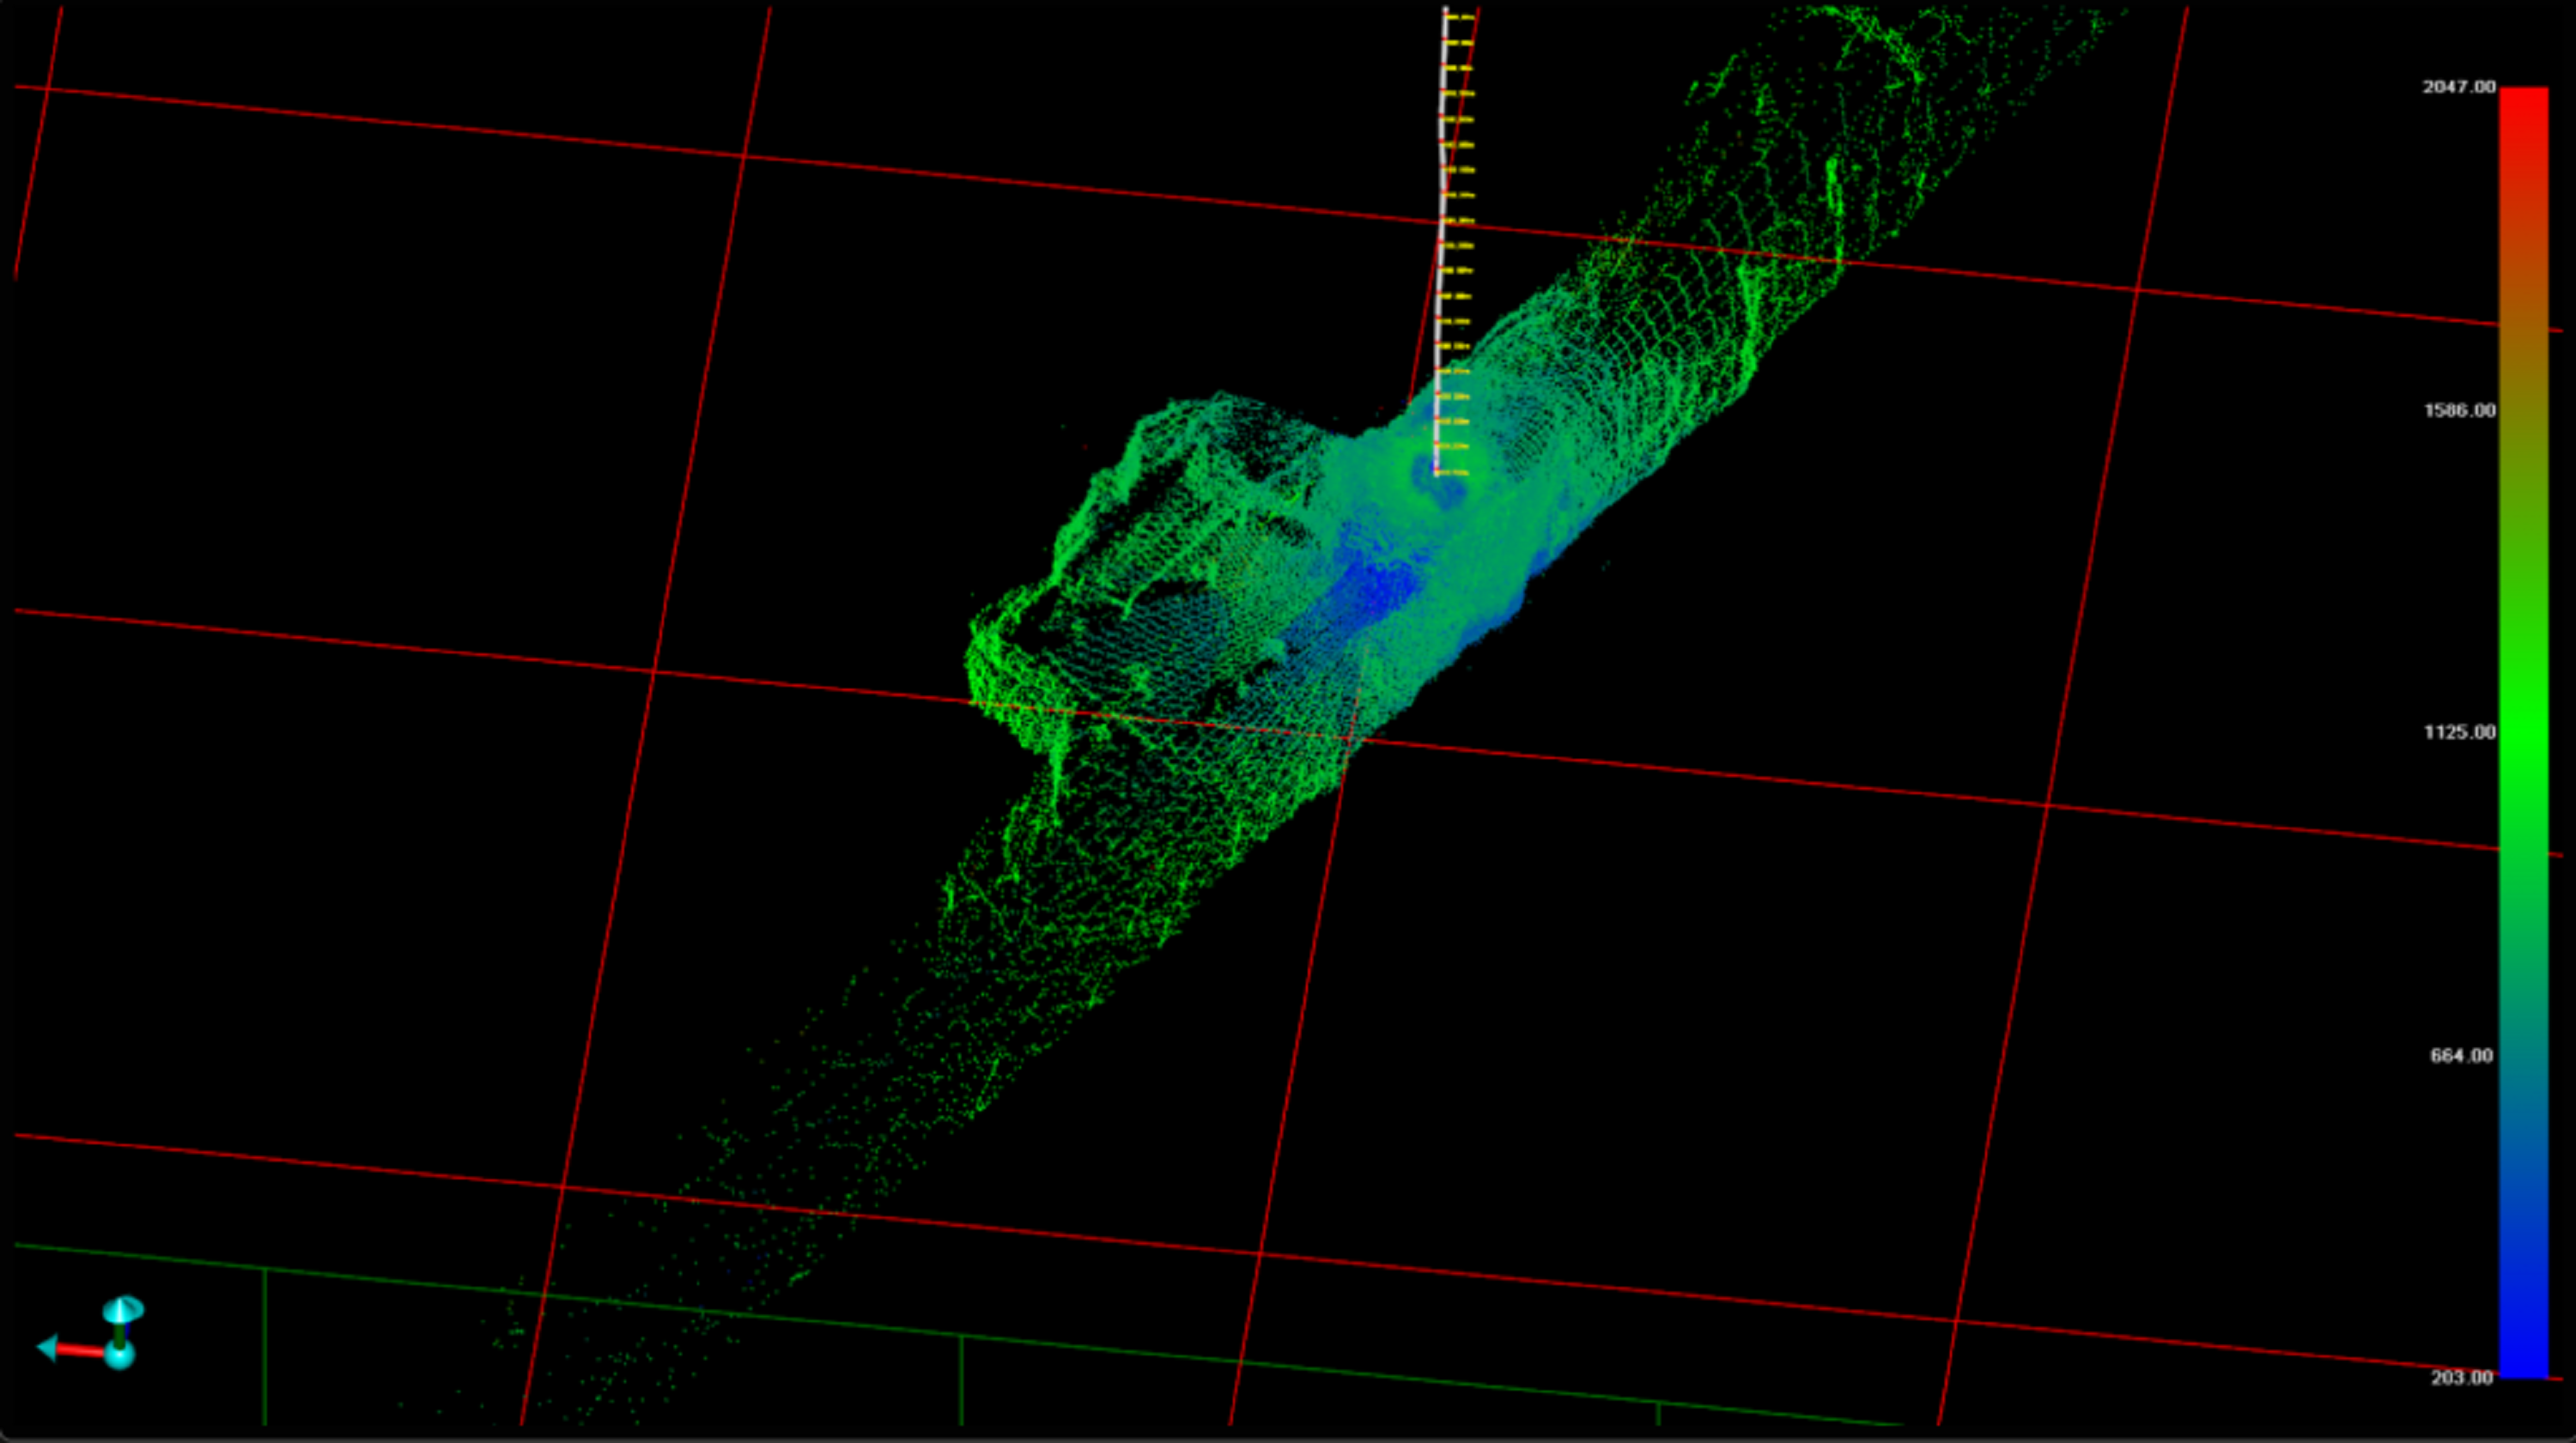Click the 203.00 minimum scale label
2576x1443 pixels.
pyautogui.click(x=2461, y=1377)
